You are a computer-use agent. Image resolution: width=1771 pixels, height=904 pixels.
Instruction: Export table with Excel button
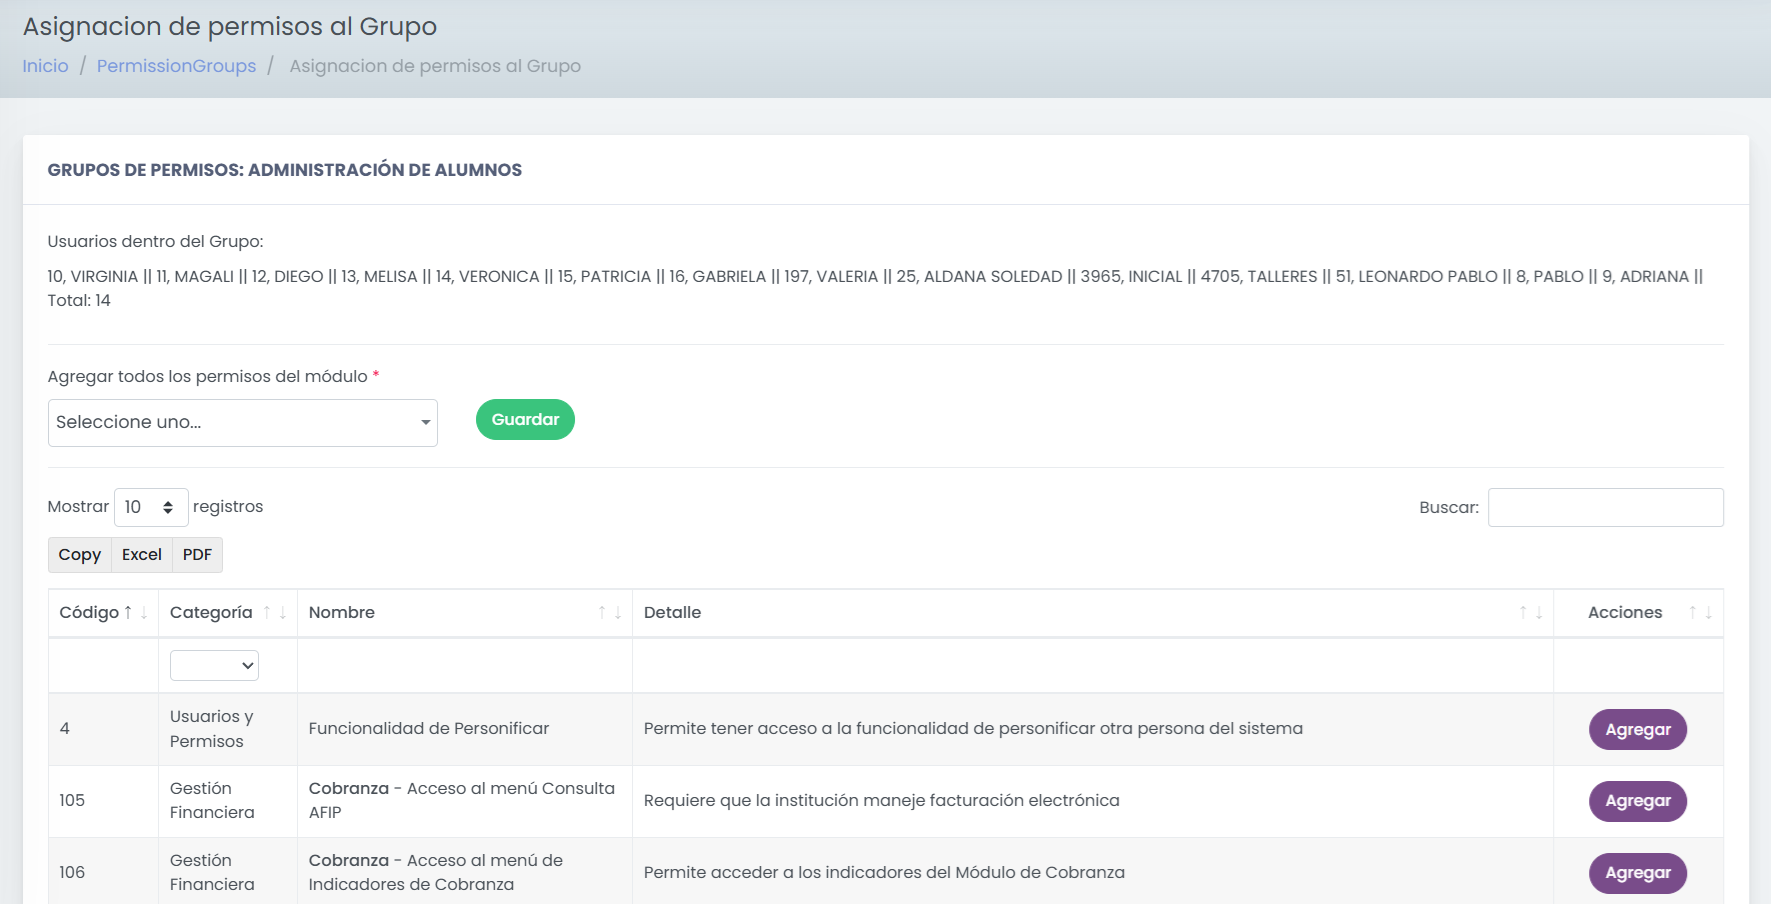142,554
